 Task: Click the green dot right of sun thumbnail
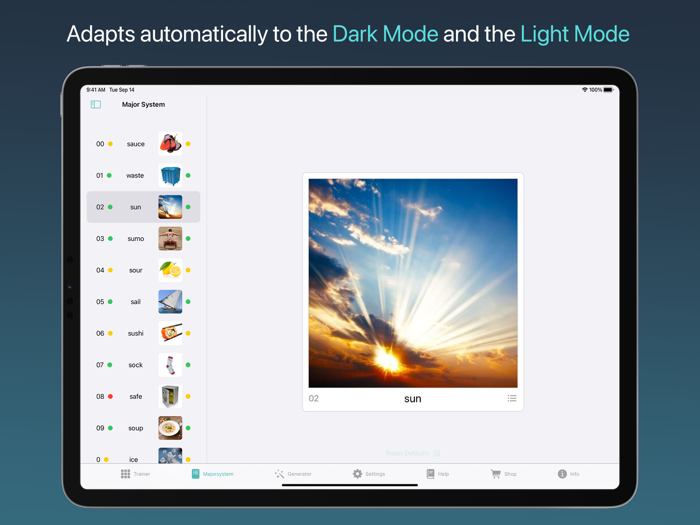click(188, 207)
